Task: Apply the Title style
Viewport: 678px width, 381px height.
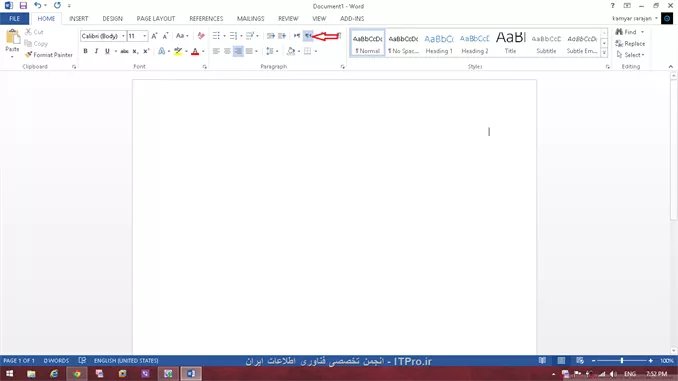Action: pyautogui.click(x=510, y=43)
